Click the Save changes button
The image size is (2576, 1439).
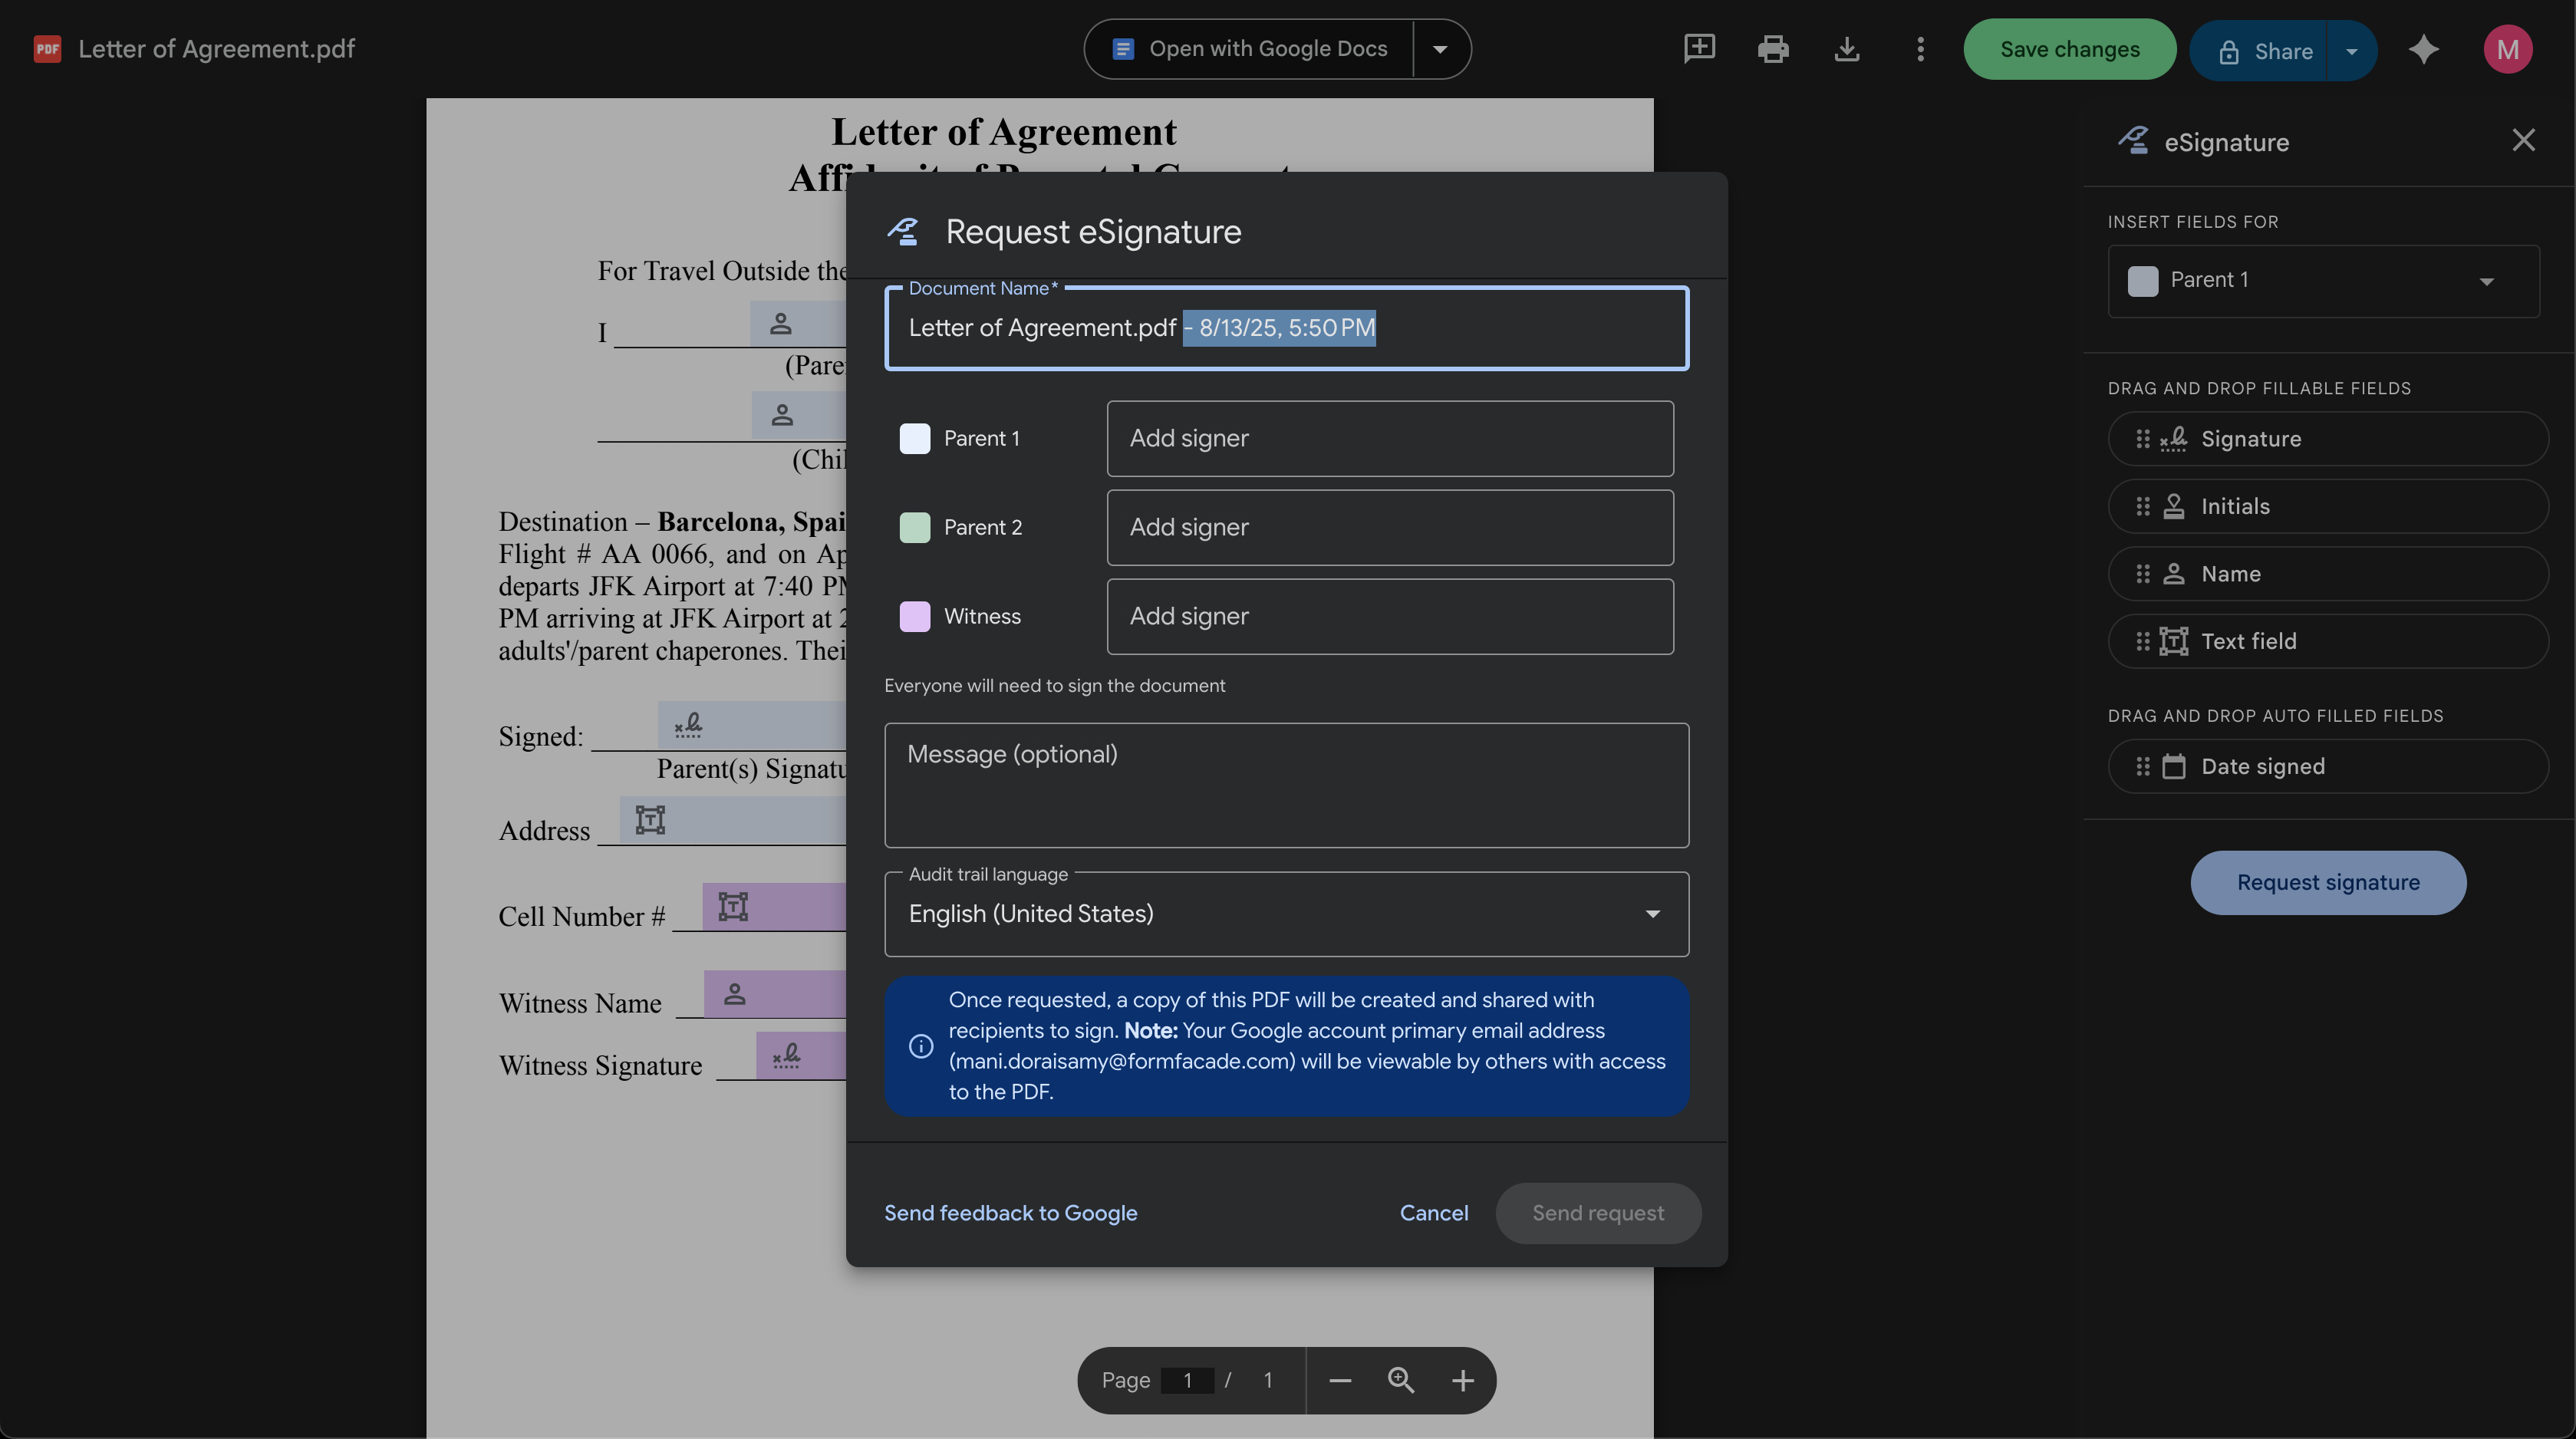(x=2069, y=49)
